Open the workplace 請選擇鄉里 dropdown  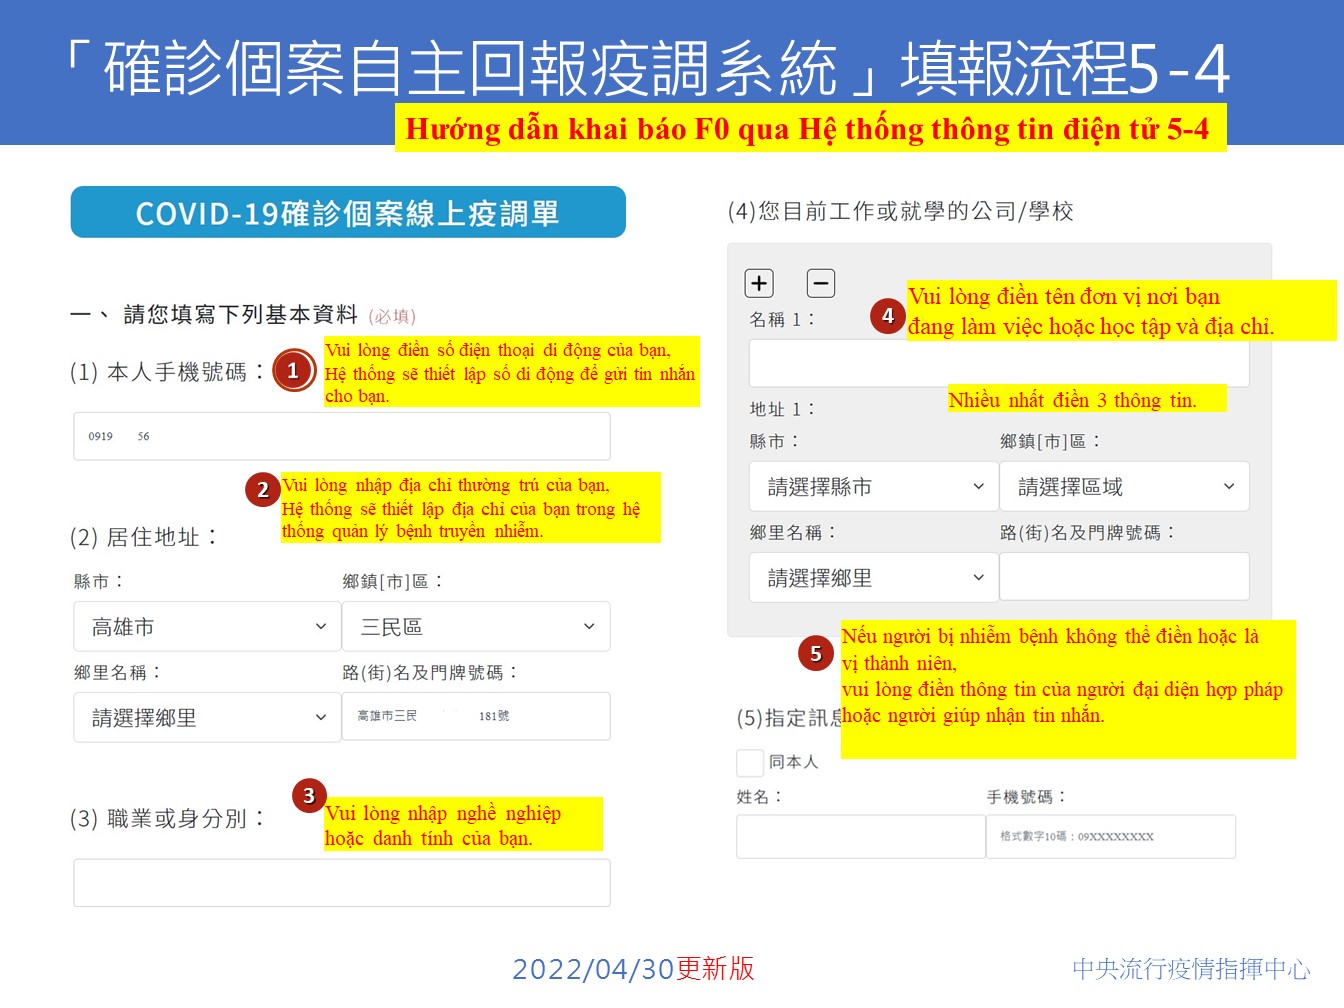click(873, 578)
